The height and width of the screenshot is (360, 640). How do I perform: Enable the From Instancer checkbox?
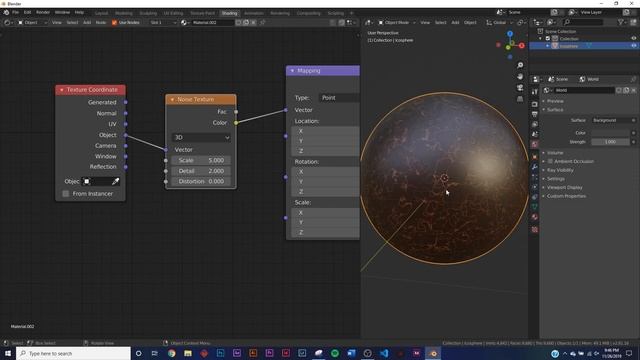click(66, 194)
